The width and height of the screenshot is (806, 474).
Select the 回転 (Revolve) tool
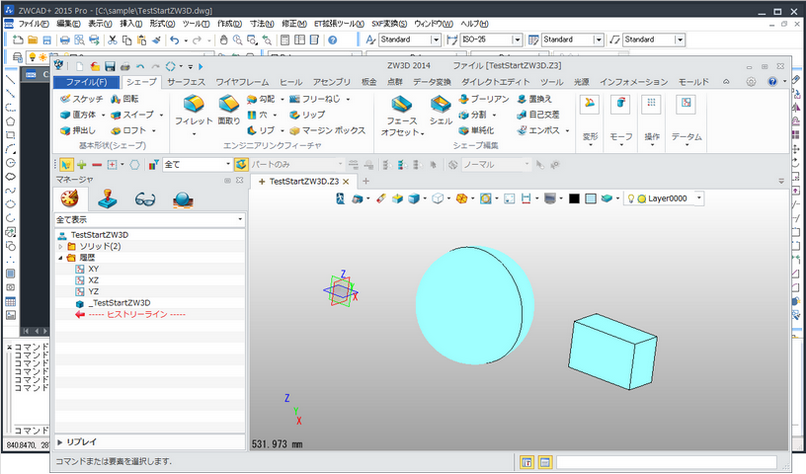click(125, 99)
